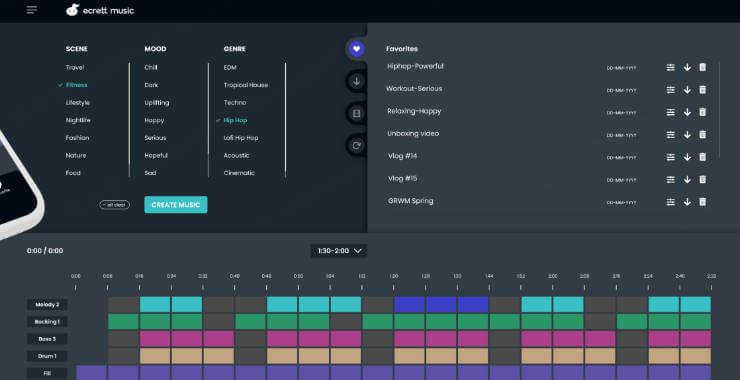Click the refresh history side icon
Screen dimensions: 740x380
coord(356,145)
